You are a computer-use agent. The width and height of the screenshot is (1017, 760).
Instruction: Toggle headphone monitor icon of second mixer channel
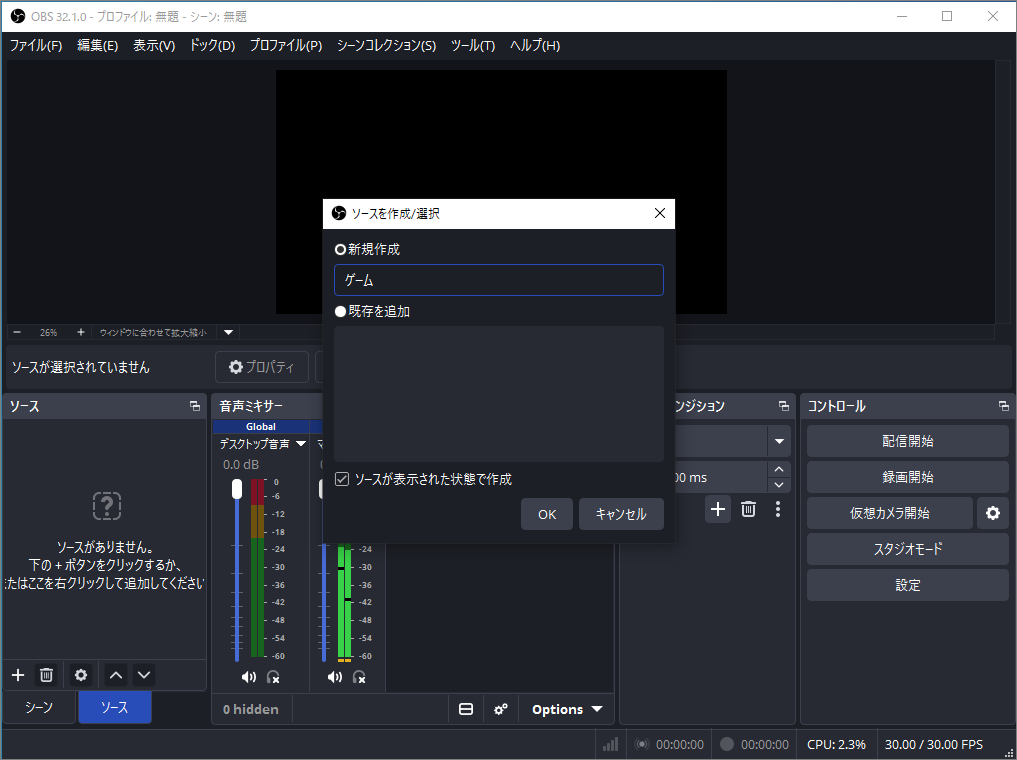[359, 677]
